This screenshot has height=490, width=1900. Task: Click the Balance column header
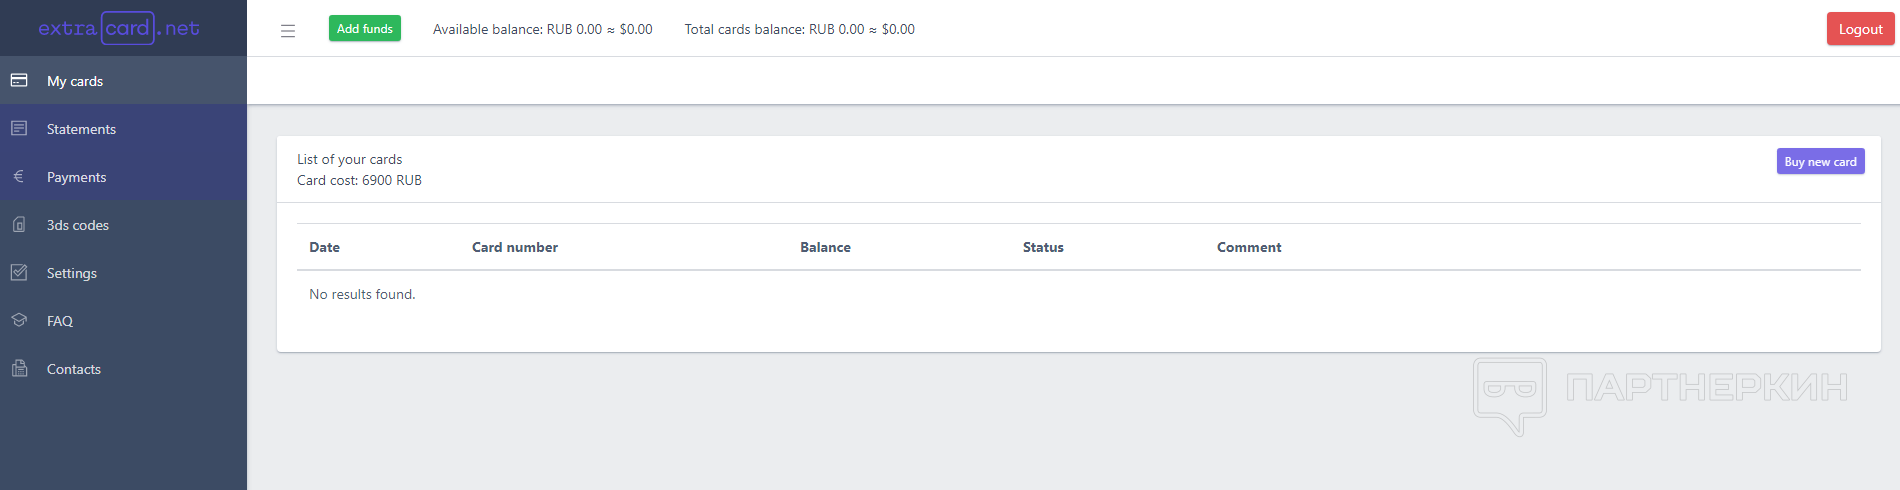825,247
